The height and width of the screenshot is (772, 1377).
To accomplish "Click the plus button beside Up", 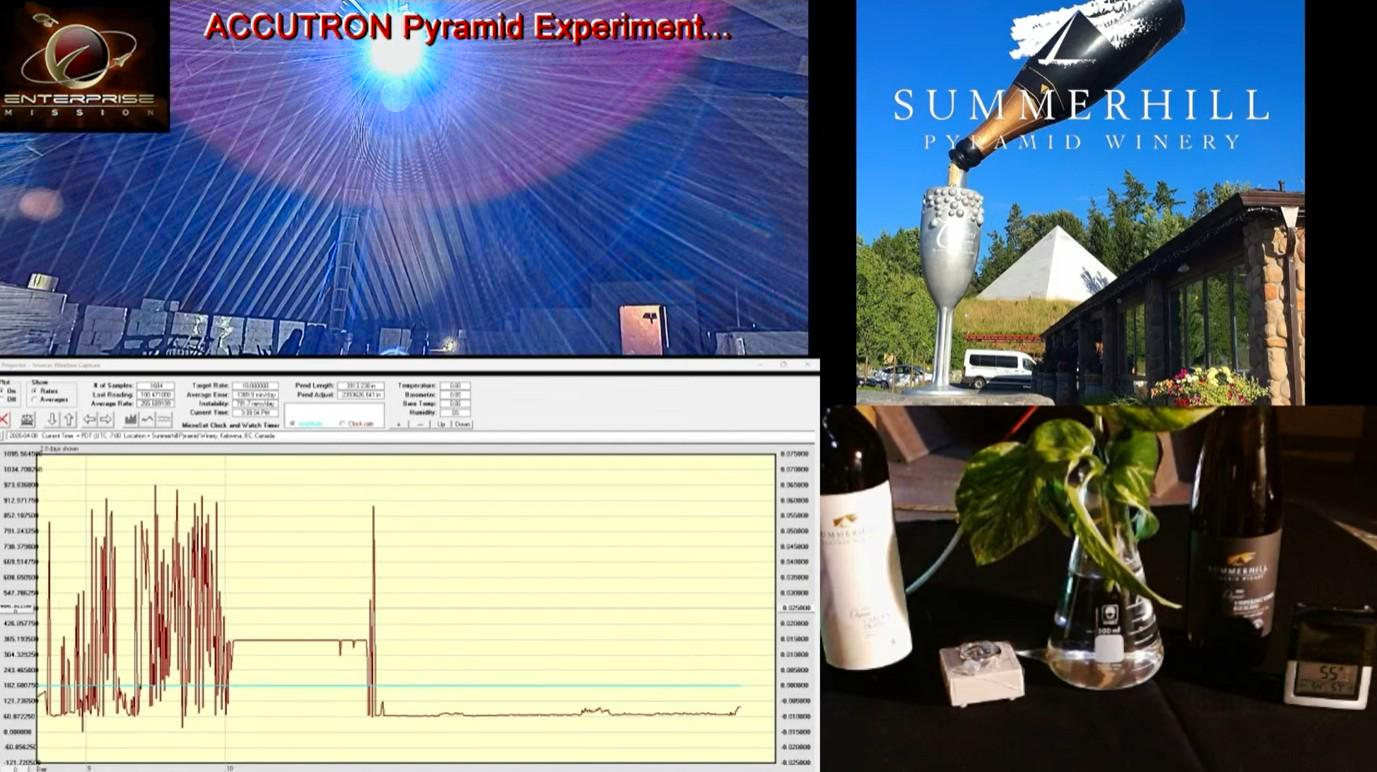I will click(x=398, y=424).
